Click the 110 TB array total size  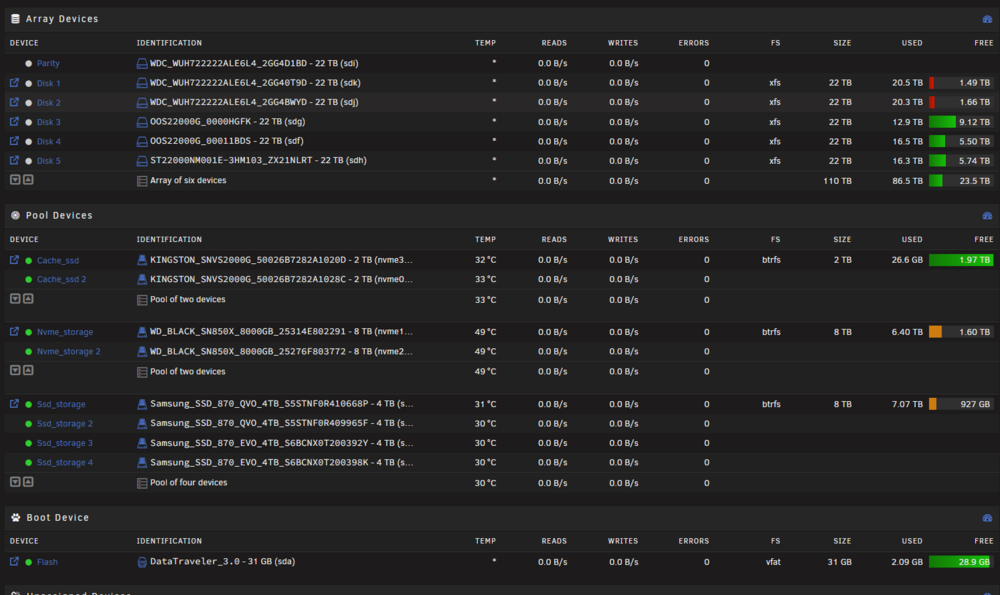click(x=837, y=181)
